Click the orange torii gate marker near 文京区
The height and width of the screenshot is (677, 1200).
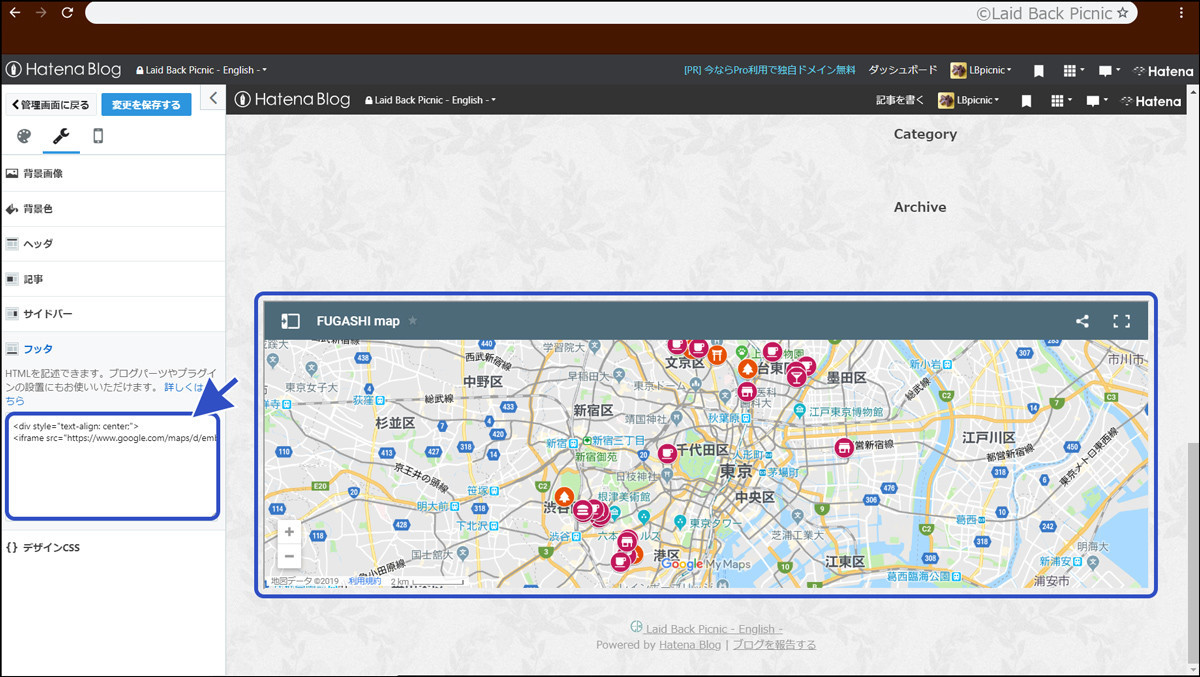coord(717,355)
